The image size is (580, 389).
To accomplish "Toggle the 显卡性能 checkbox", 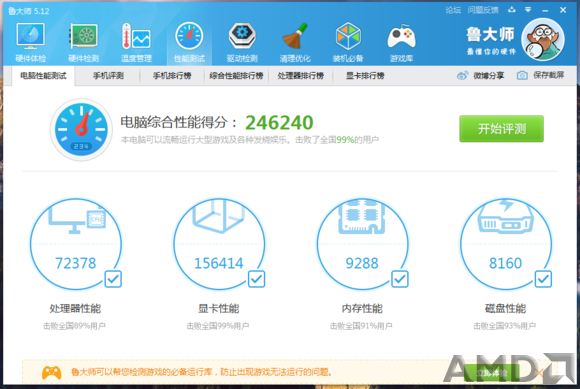I will (x=256, y=279).
